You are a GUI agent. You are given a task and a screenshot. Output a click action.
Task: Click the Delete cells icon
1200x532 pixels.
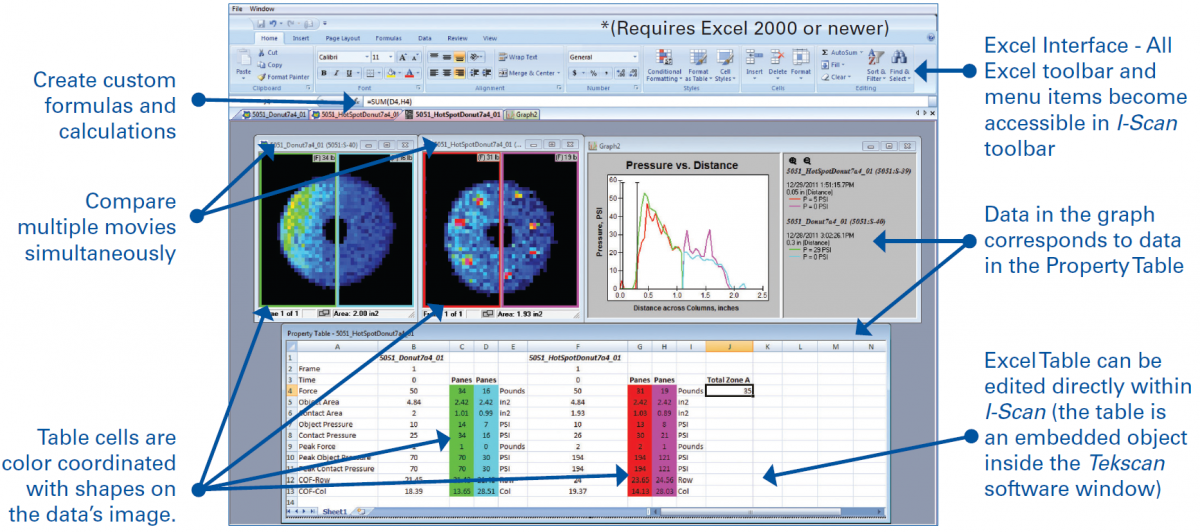pos(777,59)
